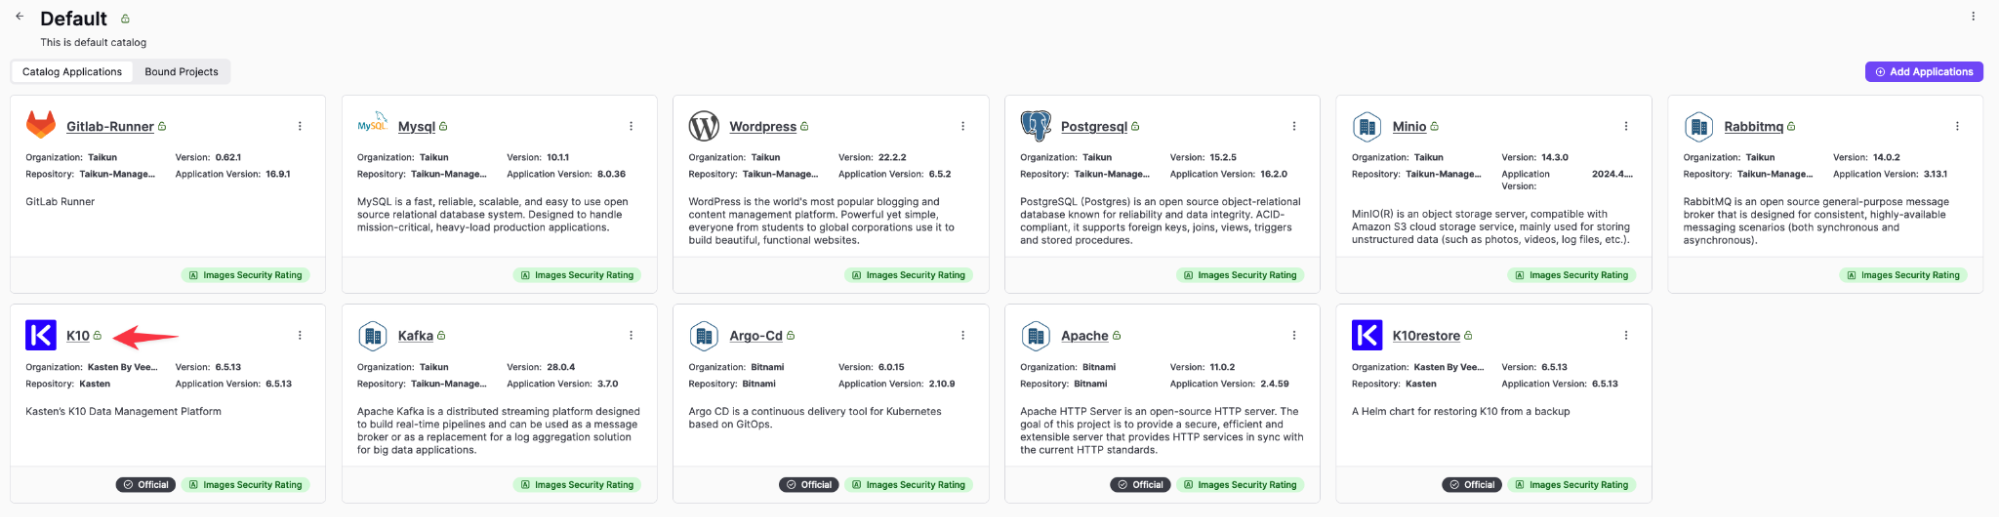Click the Add Applications button

[1924, 72]
